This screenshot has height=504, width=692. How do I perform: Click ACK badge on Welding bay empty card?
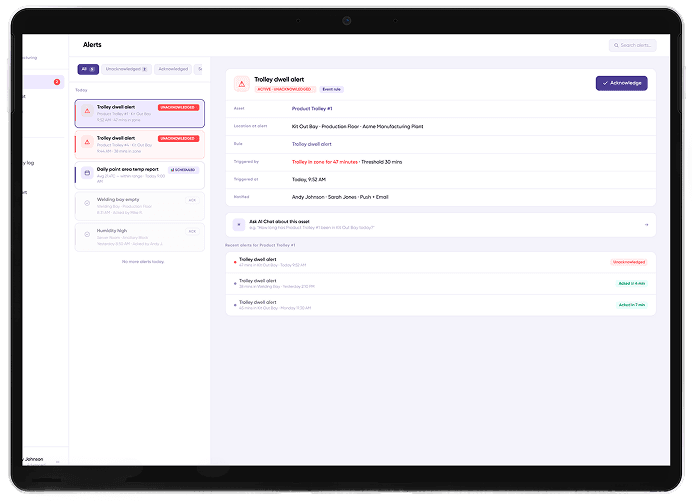(x=192, y=200)
